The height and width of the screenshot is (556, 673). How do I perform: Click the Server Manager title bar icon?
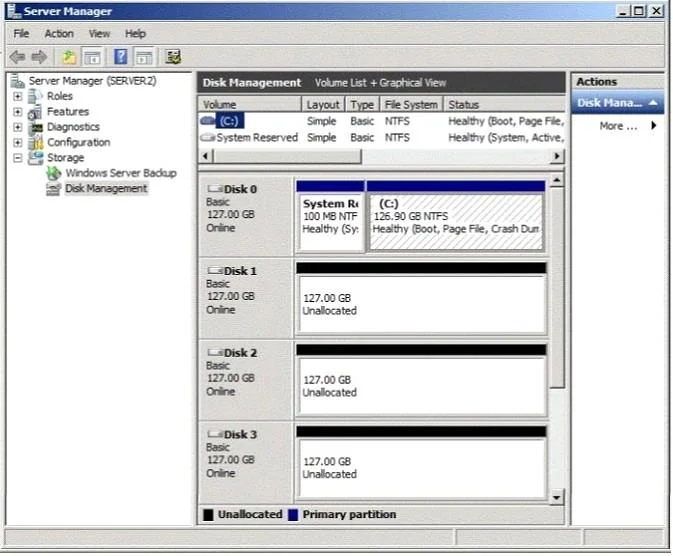[x=14, y=11]
